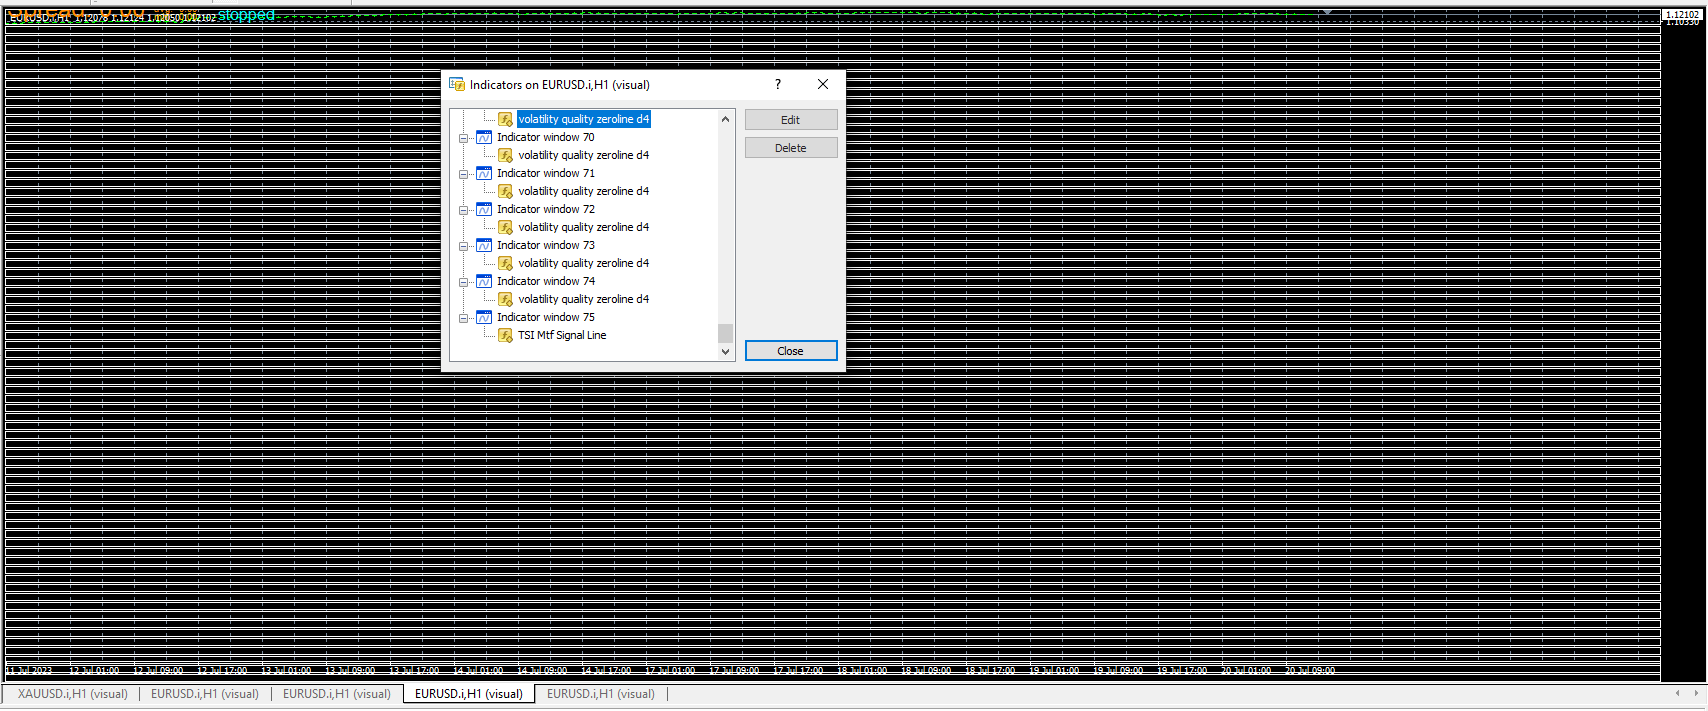Click the indicator icon under Indicator window 70
This screenshot has width=1708, height=711.
click(x=506, y=156)
